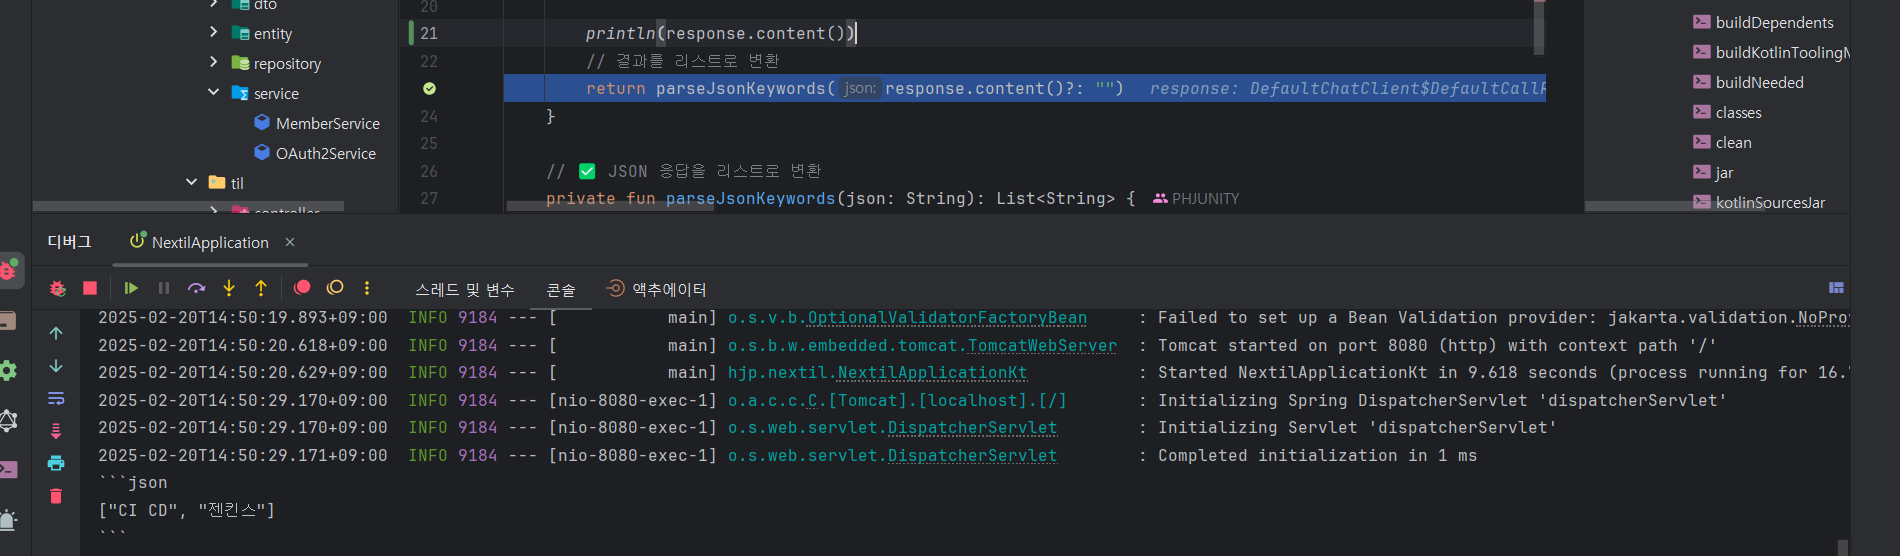Open the Debug tool window from sidebar
Screen dimensions: 1900x556
coord(10,270)
